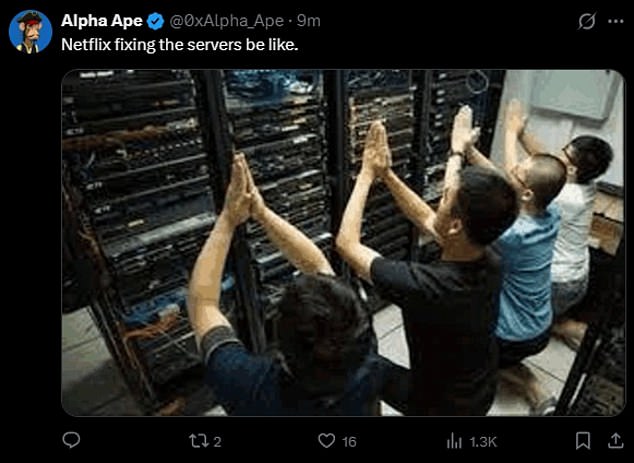Bookmark this post
634x463 pixels.
pos(583,441)
